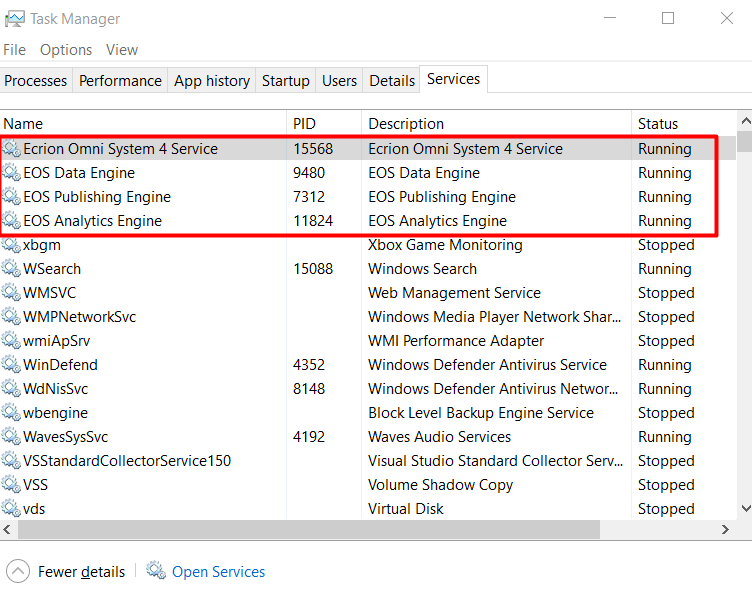
Task: Click the service icon next to VSS
Action: (11, 484)
